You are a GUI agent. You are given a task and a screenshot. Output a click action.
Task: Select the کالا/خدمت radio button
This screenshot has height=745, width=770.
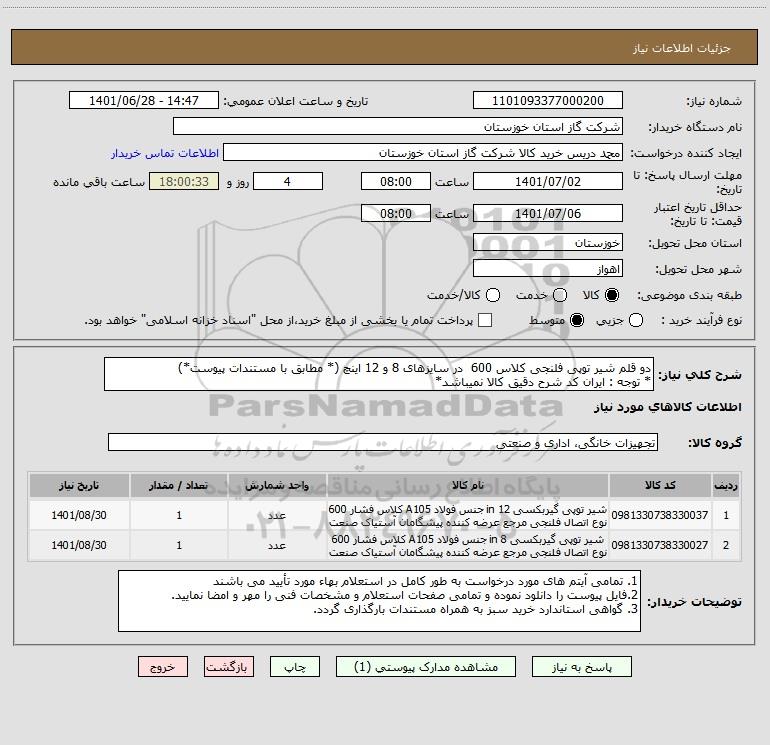pos(493,295)
